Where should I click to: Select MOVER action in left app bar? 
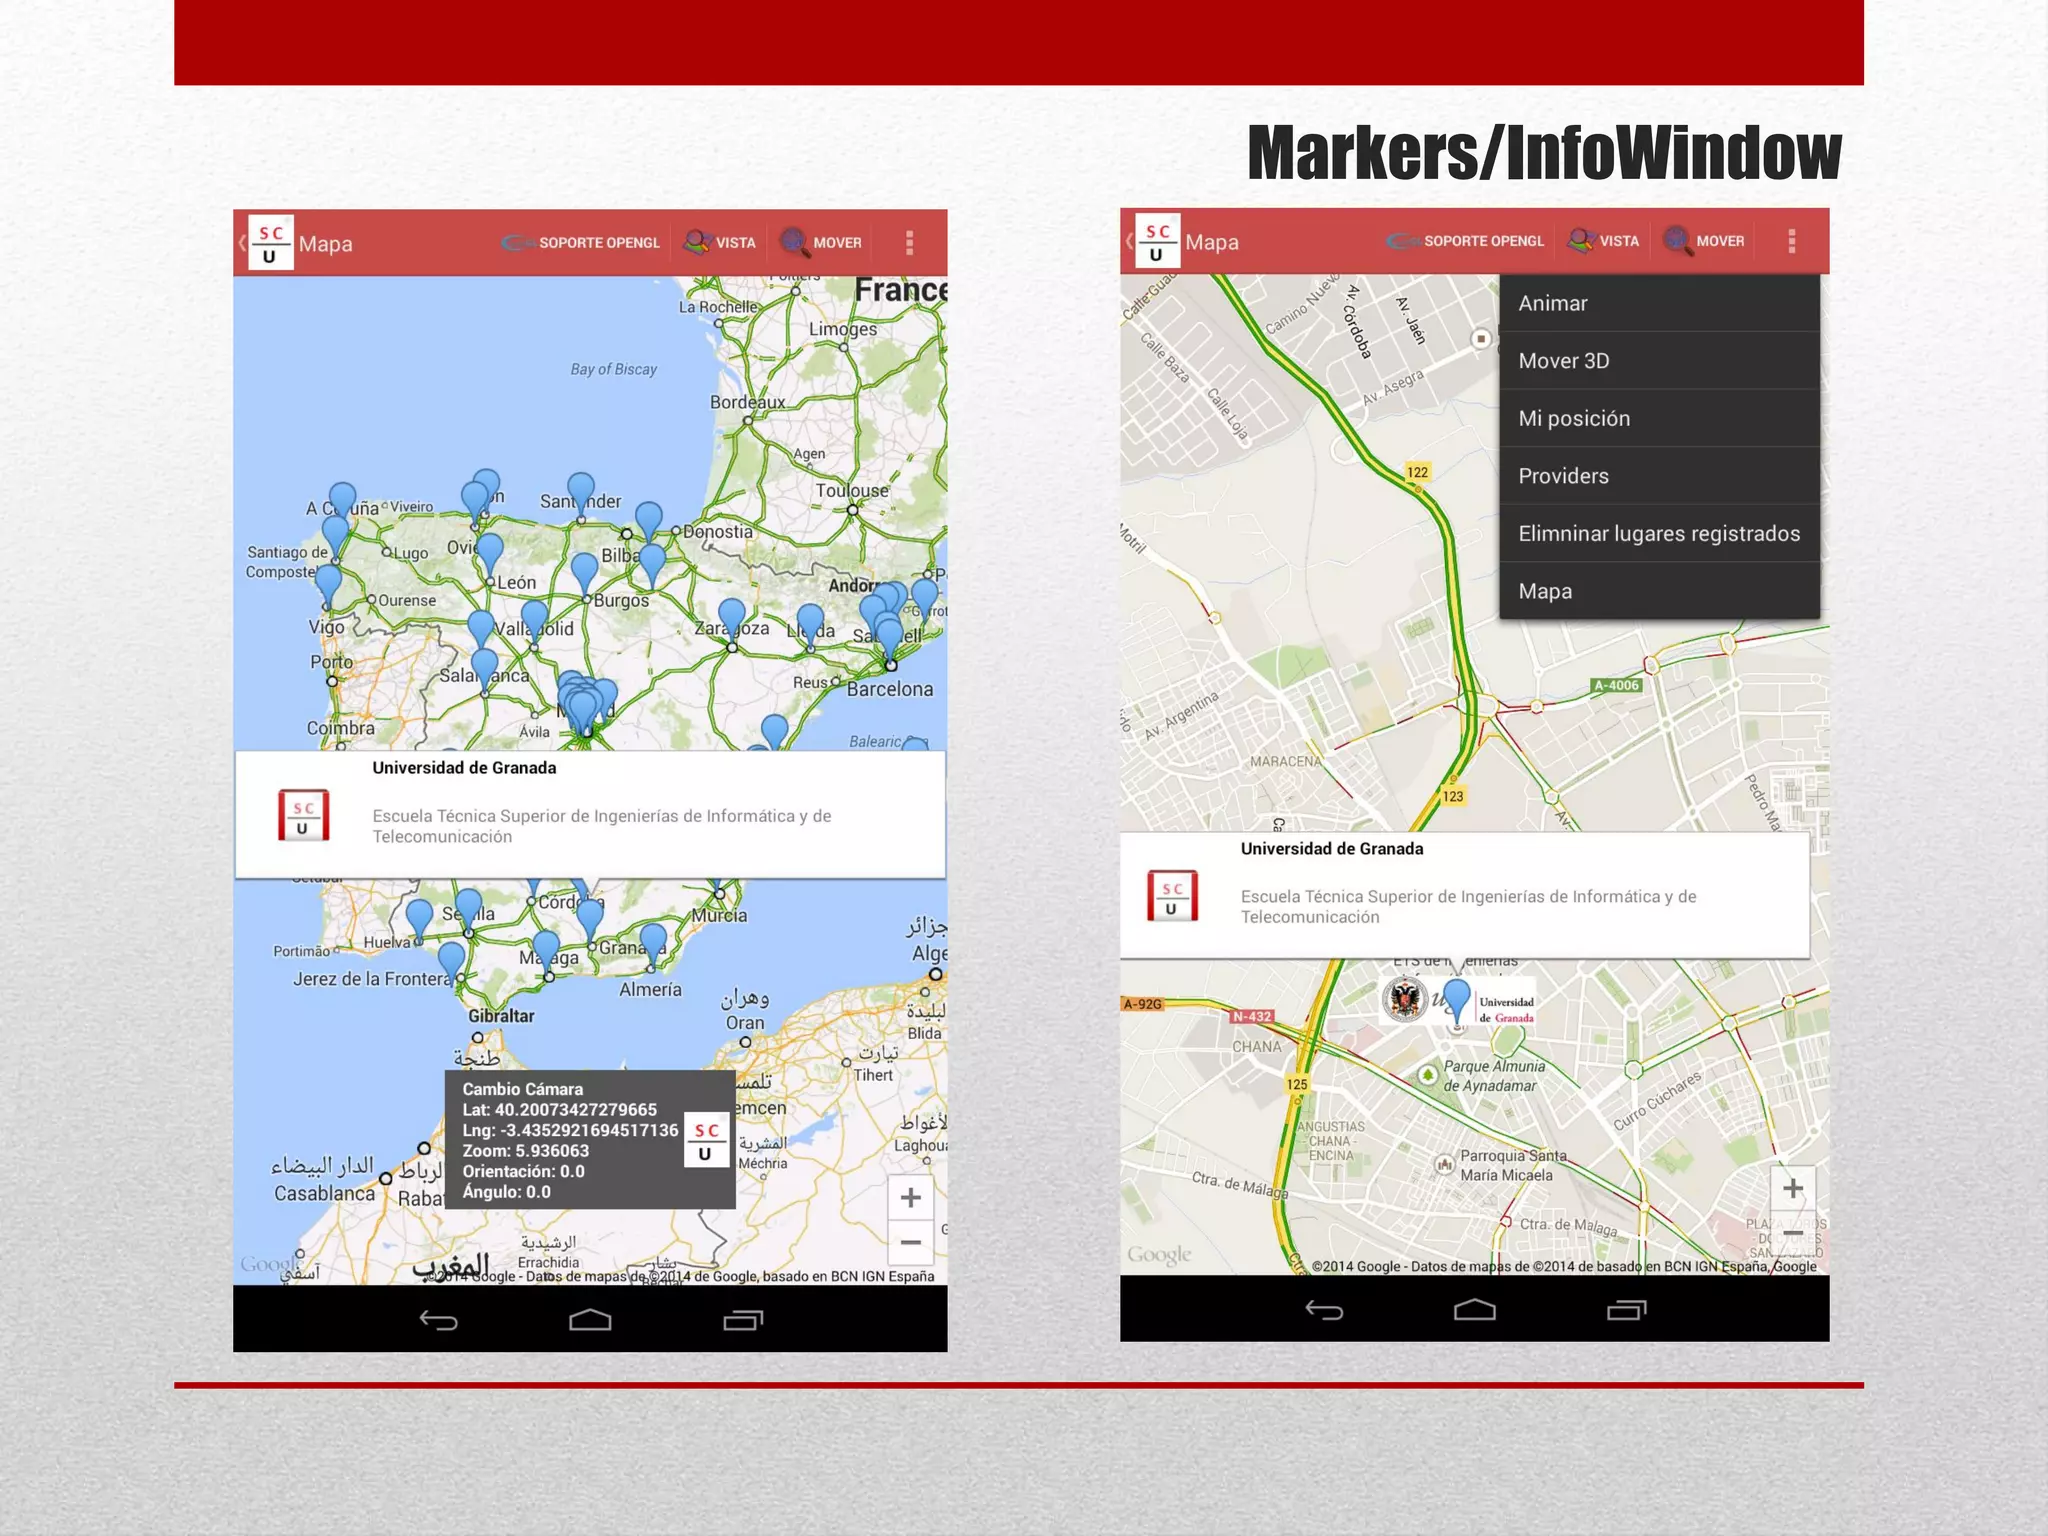821,243
